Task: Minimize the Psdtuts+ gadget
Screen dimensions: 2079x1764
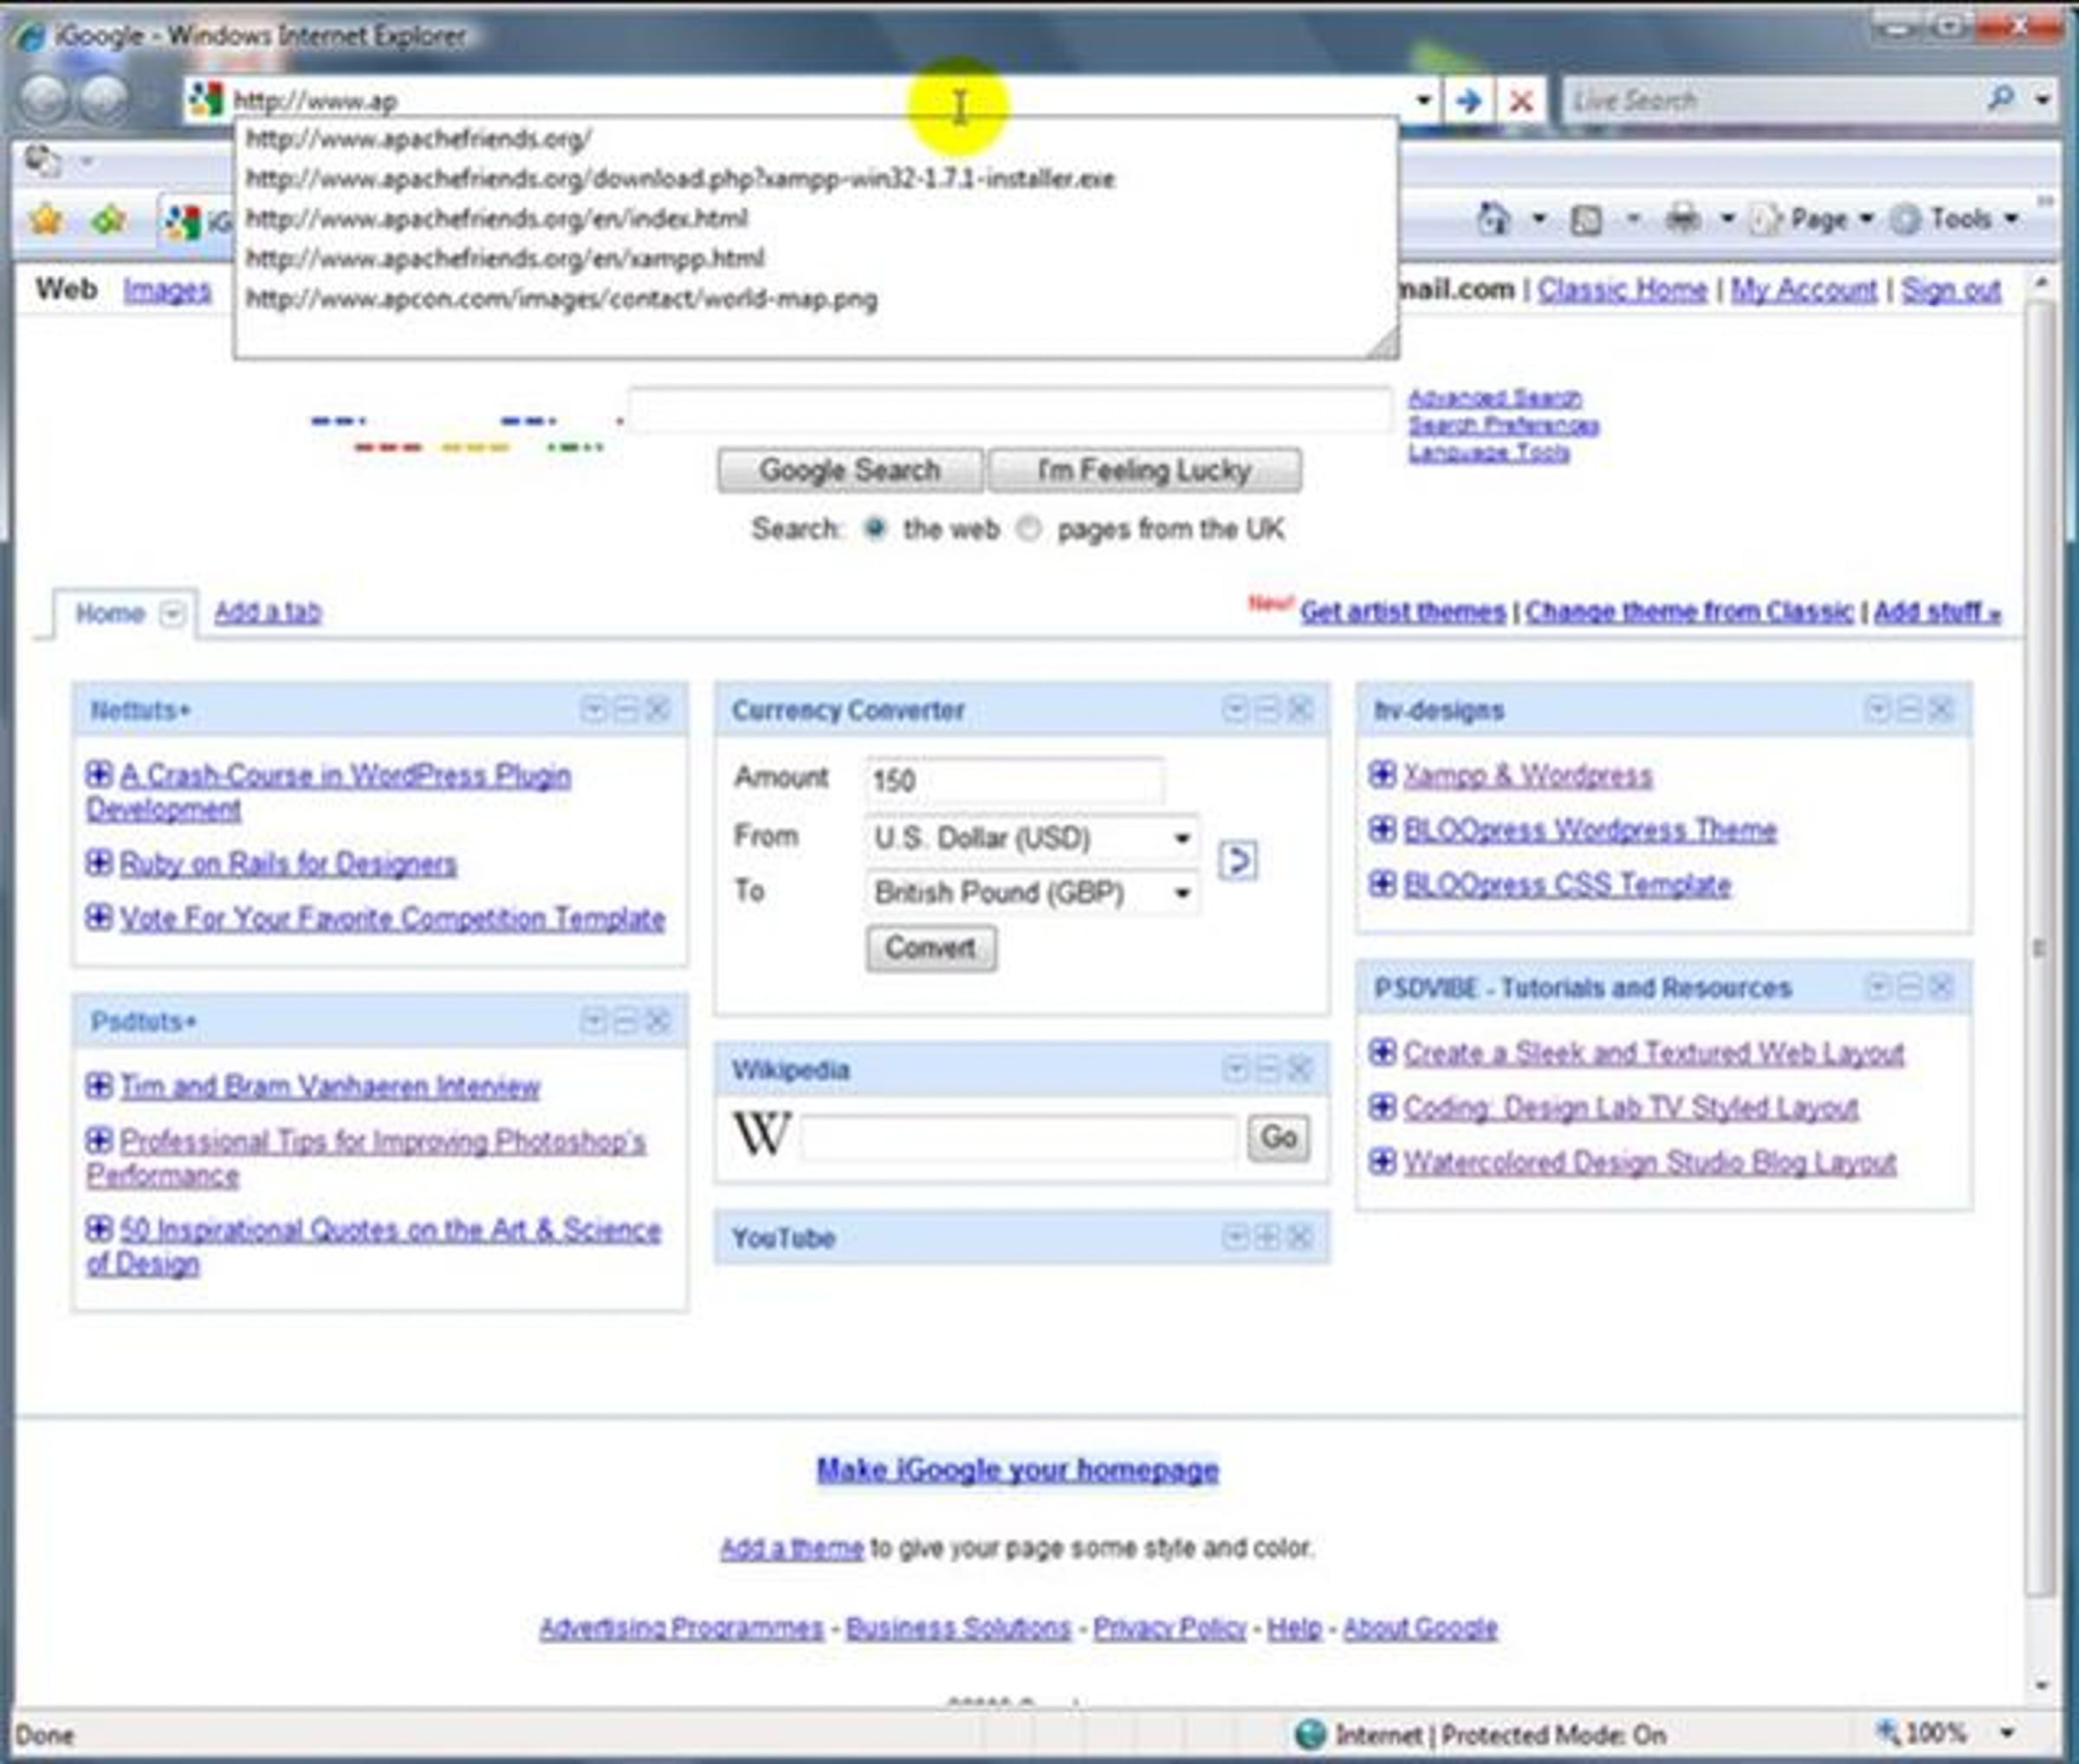Action: click(x=626, y=1021)
